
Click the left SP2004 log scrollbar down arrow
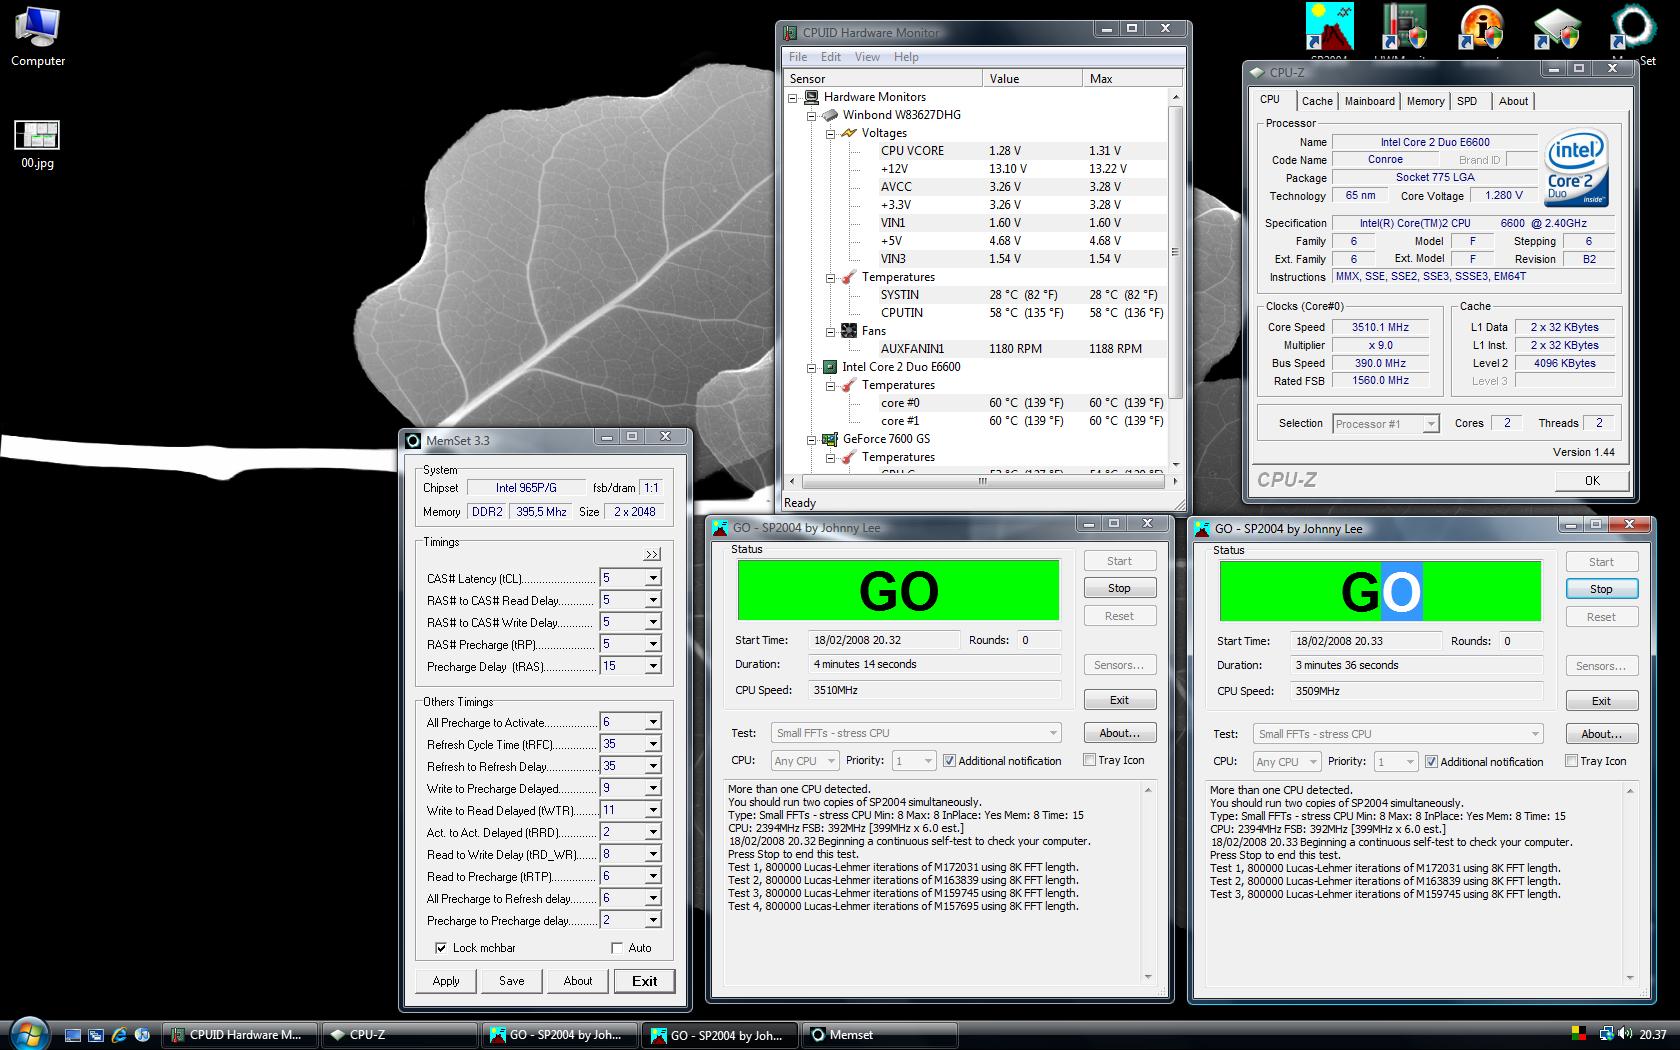click(x=1148, y=976)
